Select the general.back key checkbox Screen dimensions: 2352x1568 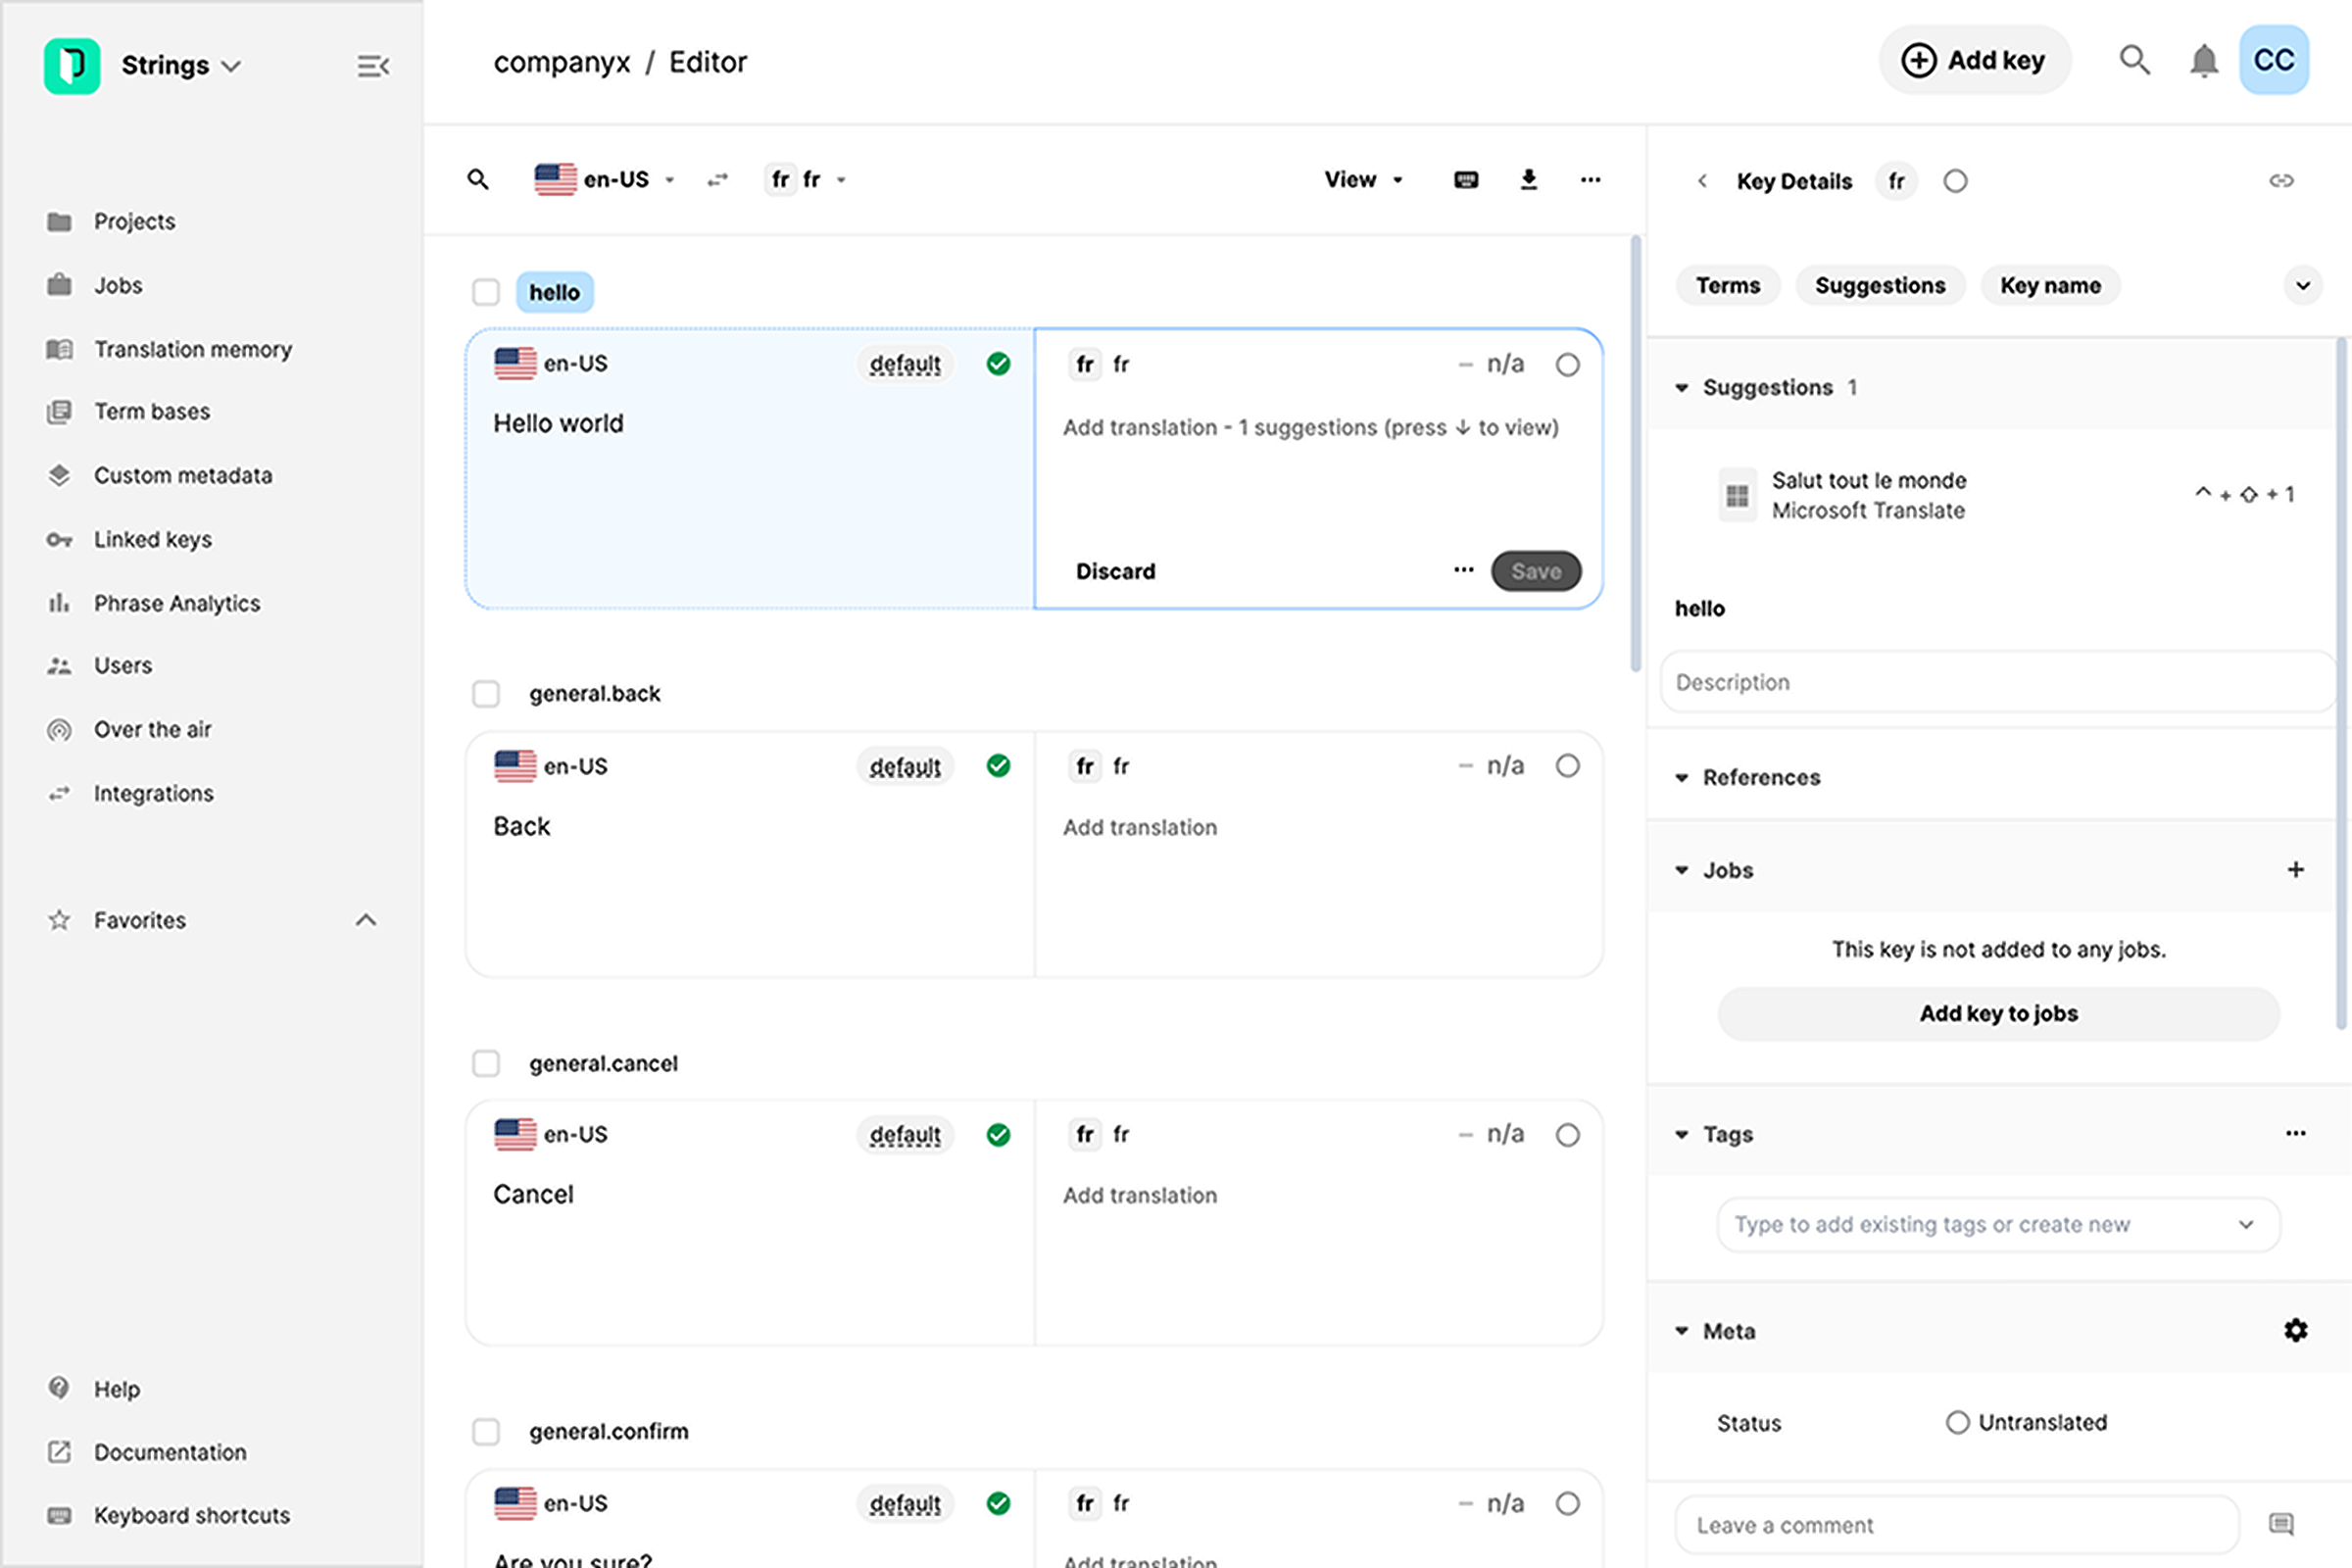coord(486,693)
